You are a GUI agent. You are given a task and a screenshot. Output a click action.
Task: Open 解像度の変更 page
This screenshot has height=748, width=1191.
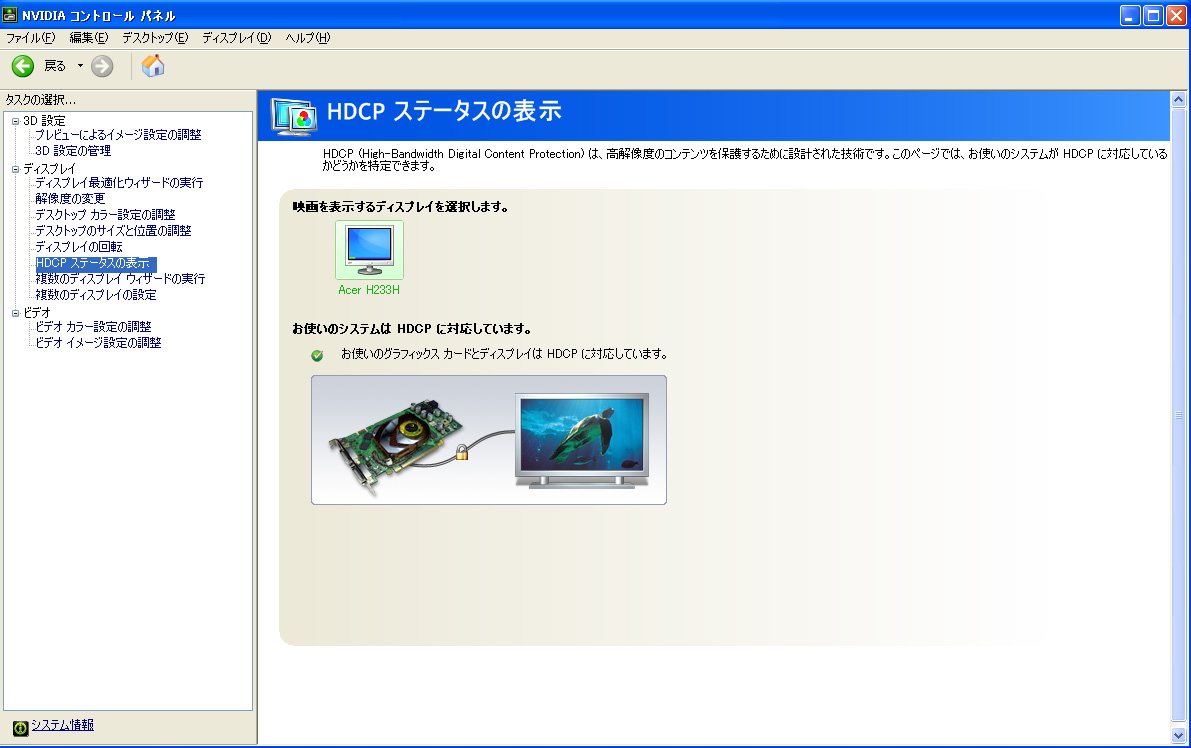pyautogui.click(x=70, y=199)
